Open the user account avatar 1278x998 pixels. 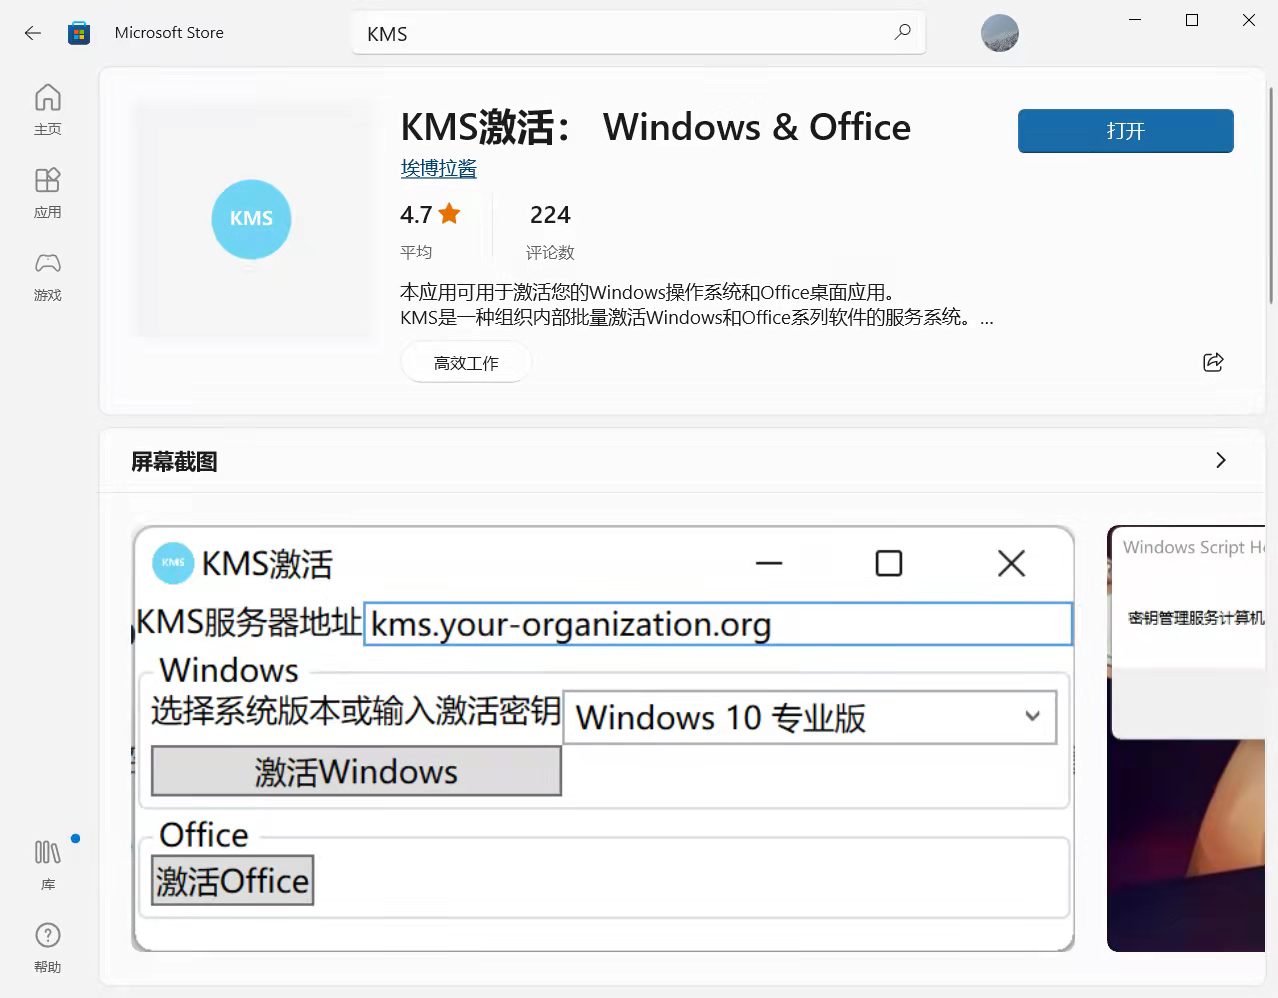click(999, 32)
